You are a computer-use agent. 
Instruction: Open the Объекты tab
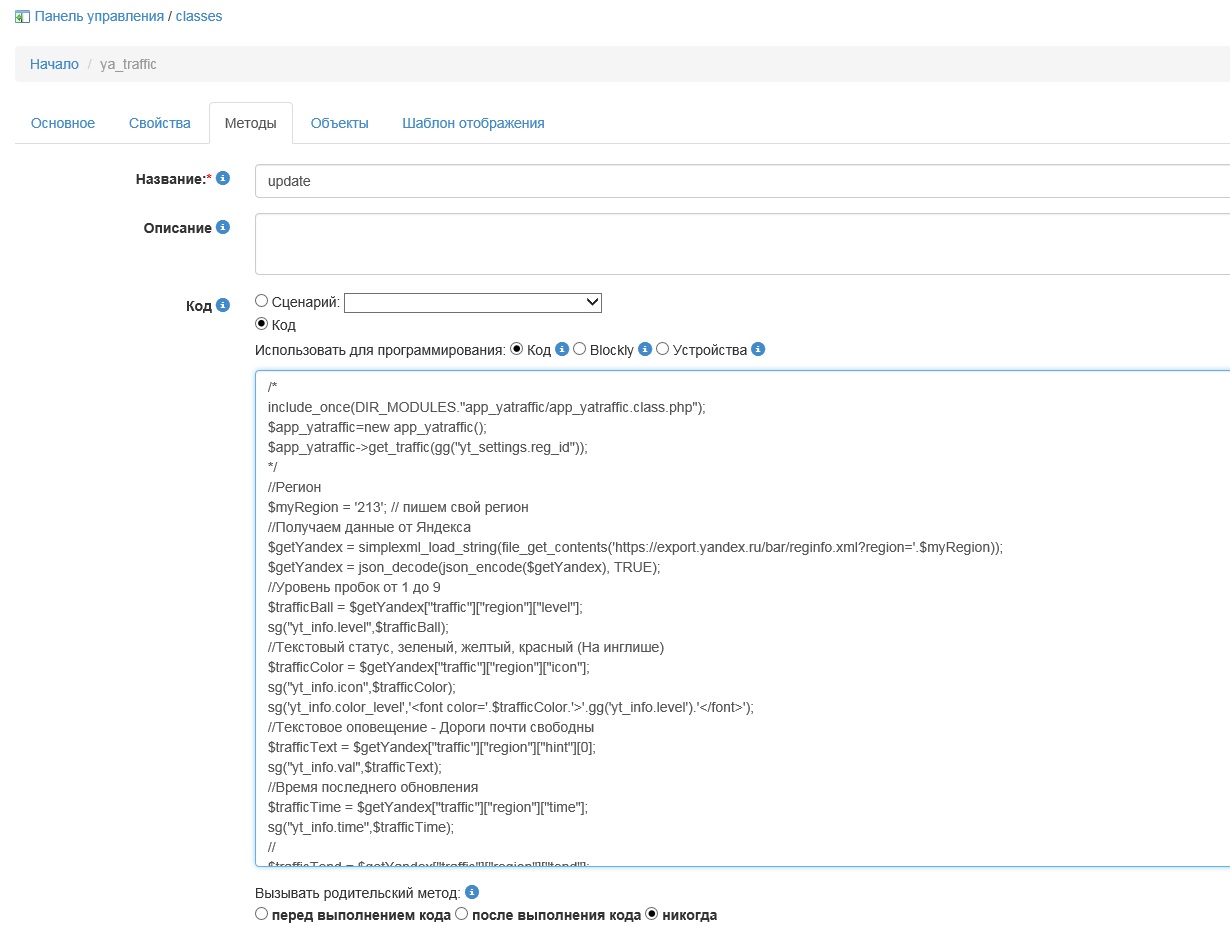[x=339, y=123]
